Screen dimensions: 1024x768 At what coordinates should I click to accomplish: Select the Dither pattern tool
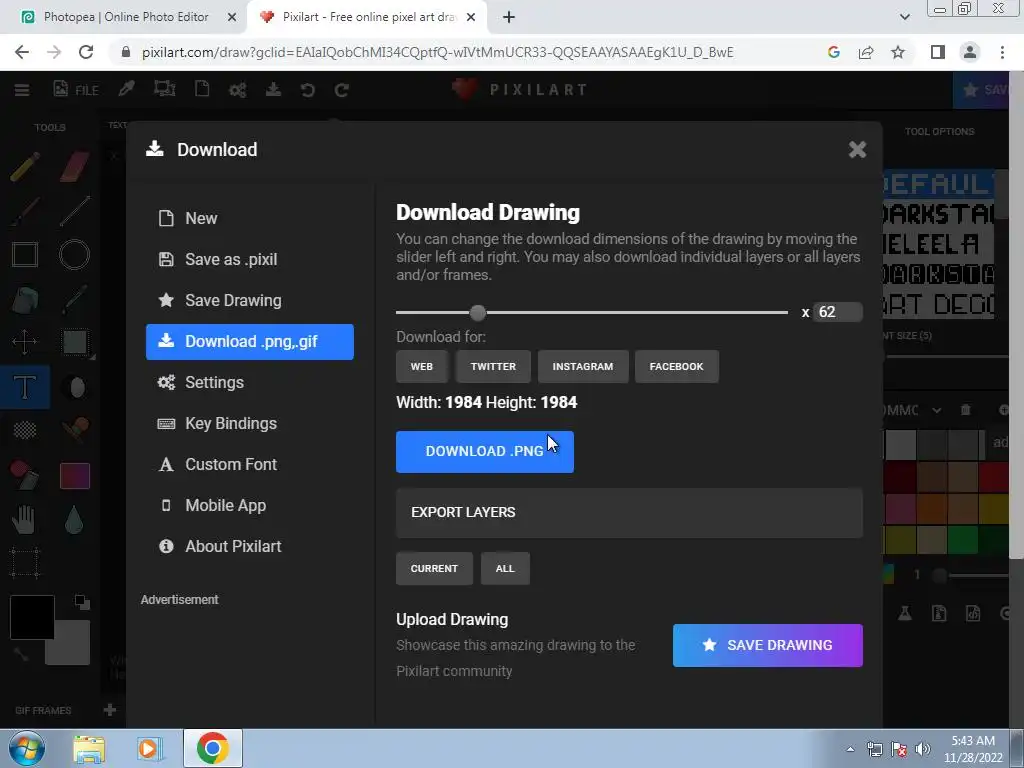[x=25, y=430]
